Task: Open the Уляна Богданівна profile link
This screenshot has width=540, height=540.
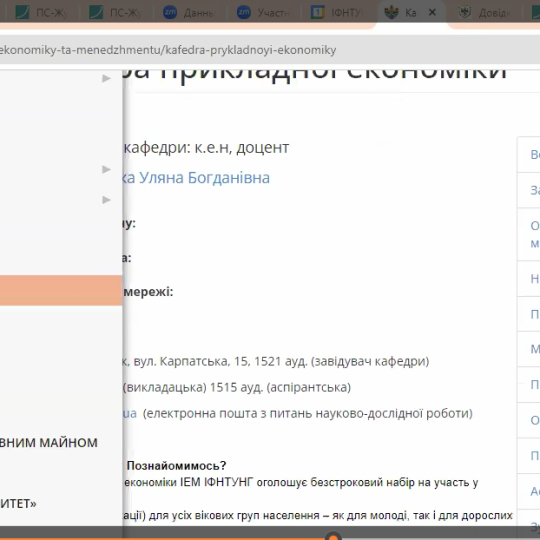Action: [x=197, y=178]
